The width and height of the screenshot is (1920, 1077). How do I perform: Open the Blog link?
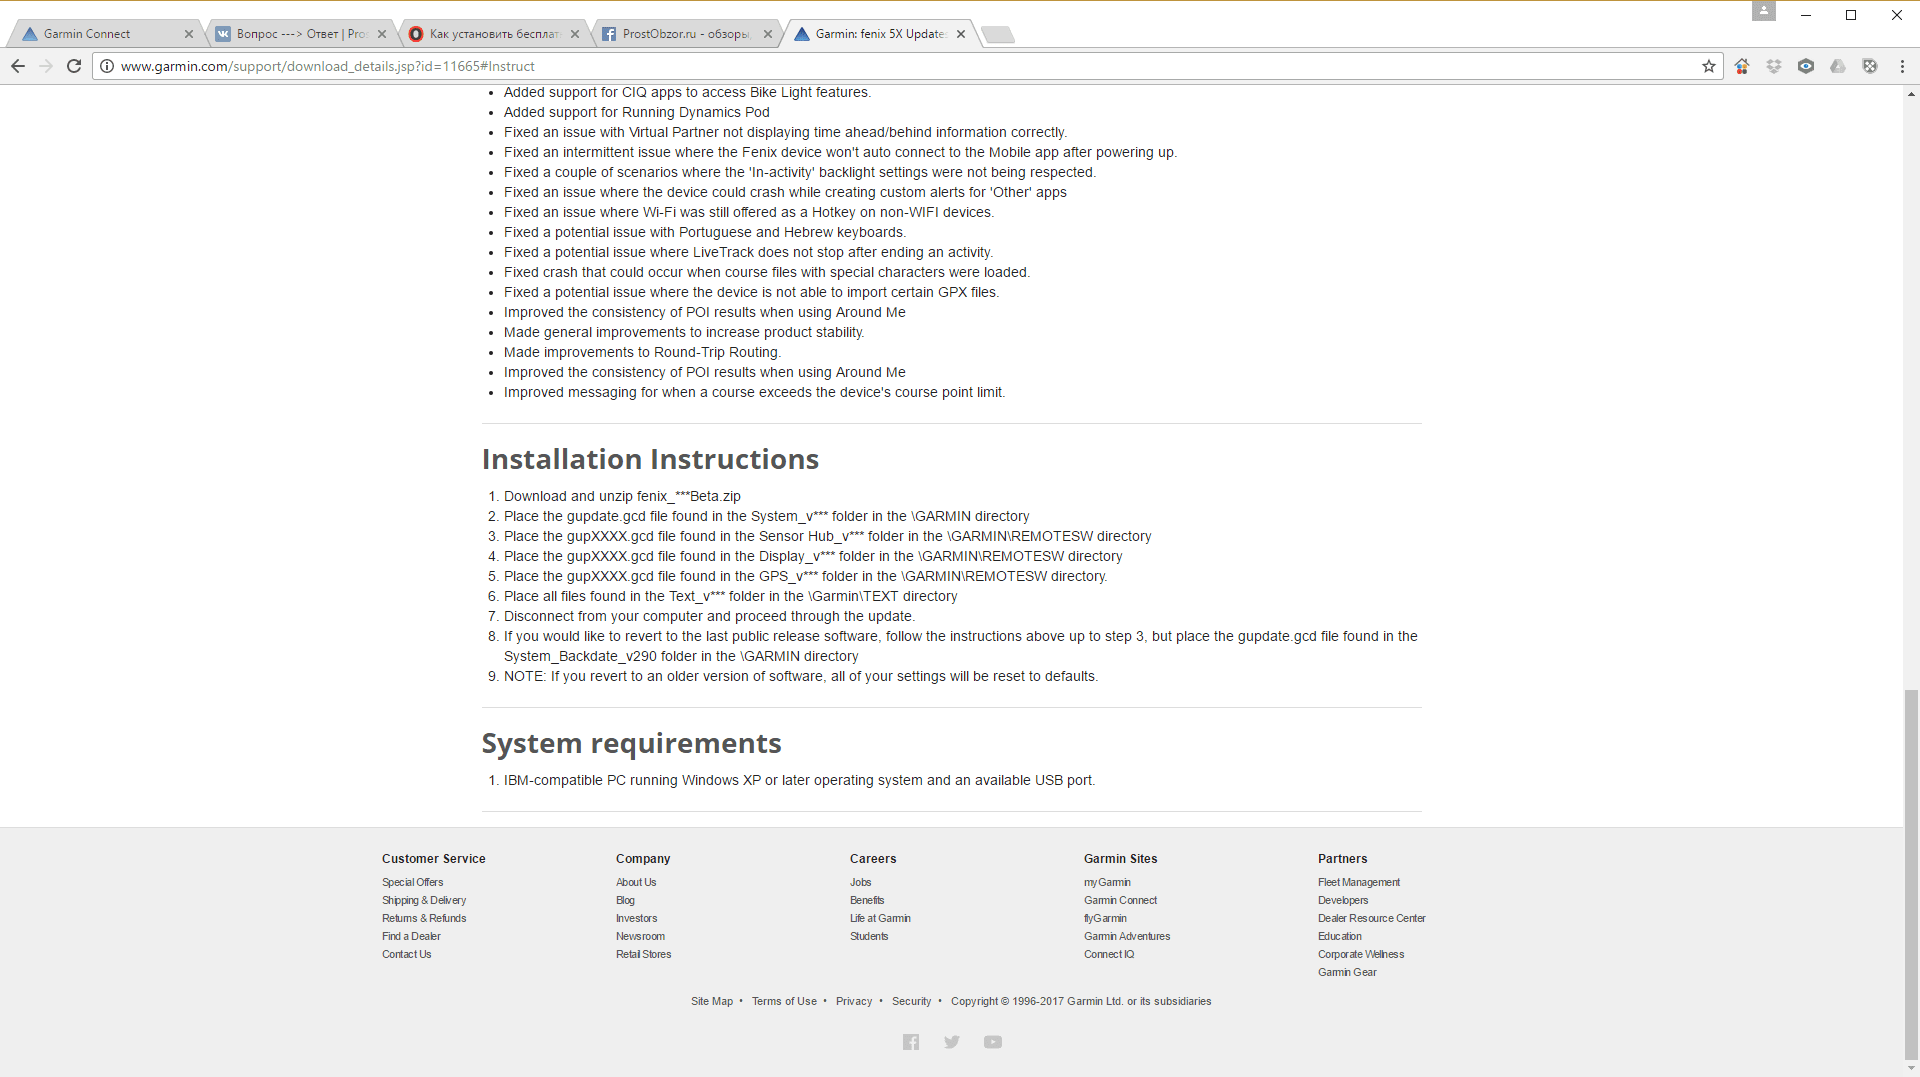625,900
